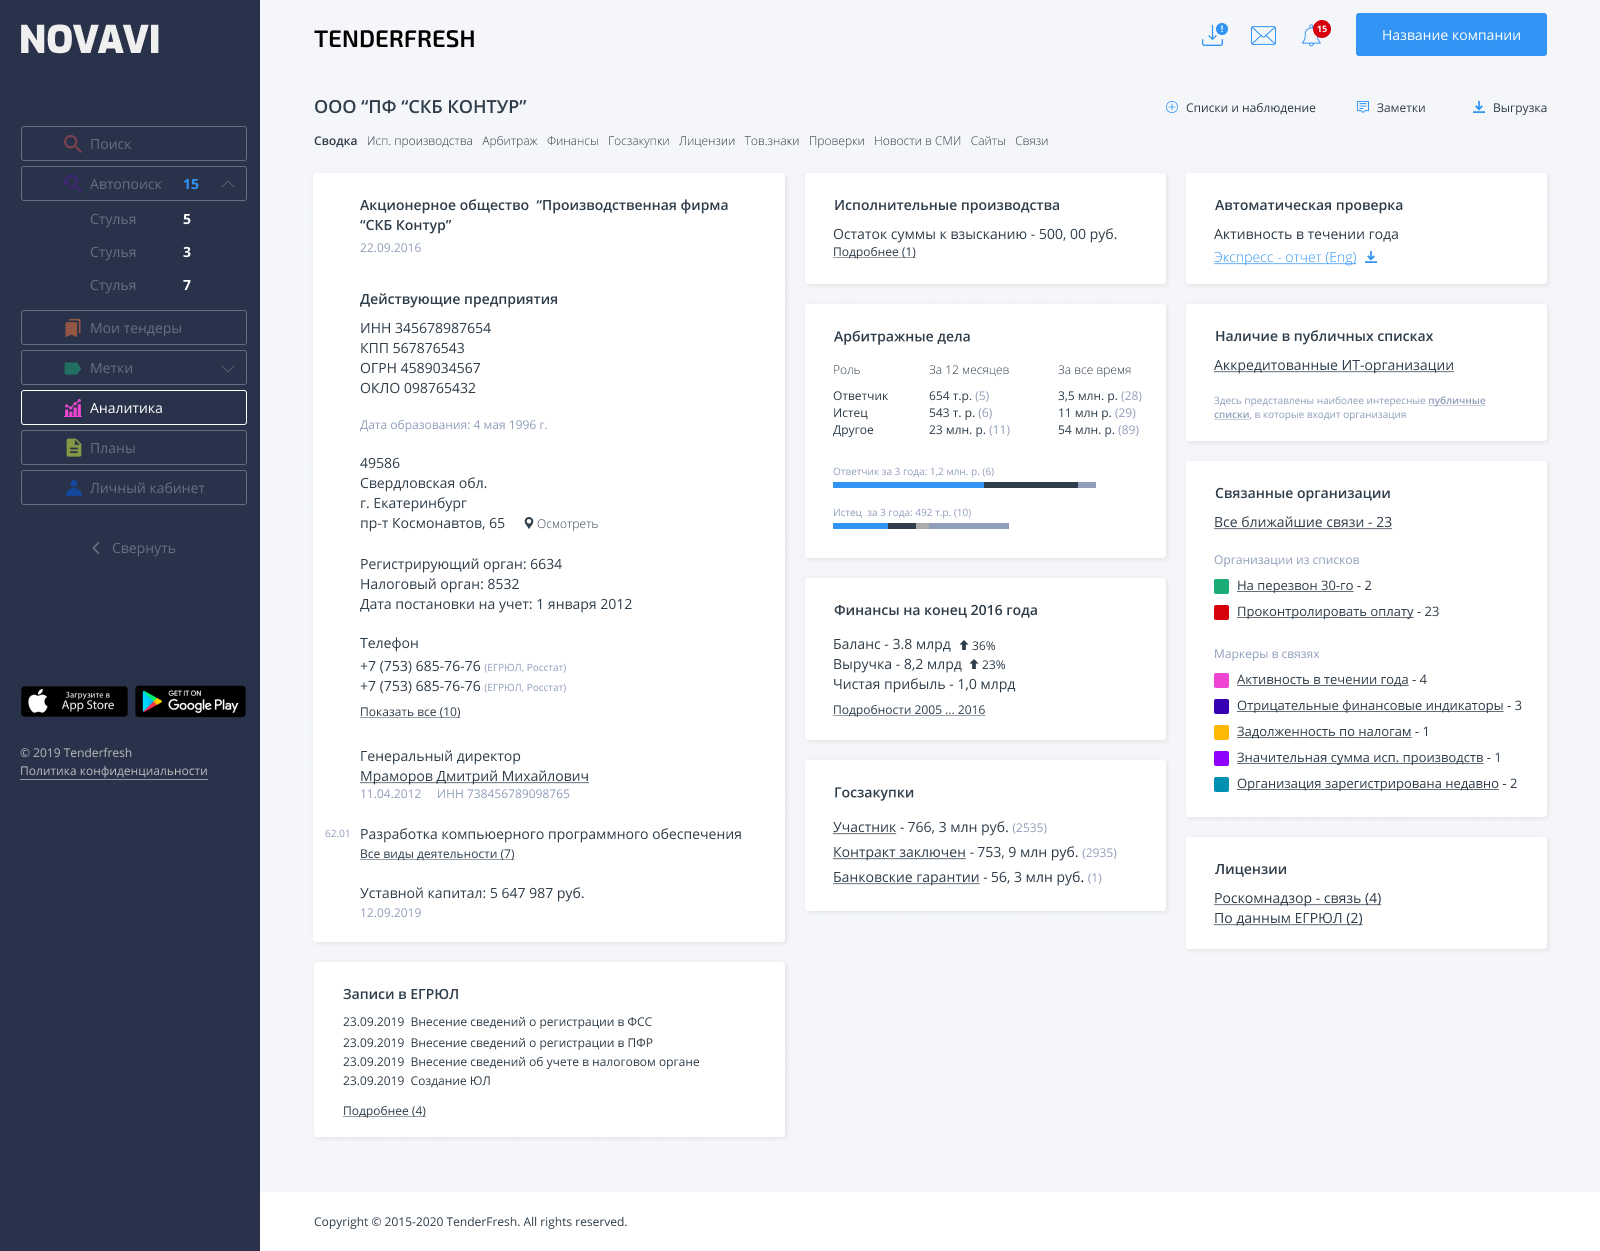Open Подробнее (4) under Записи в ЕГРЮЛ
The width and height of the screenshot is (1600, 1251).
(384, 1111)
